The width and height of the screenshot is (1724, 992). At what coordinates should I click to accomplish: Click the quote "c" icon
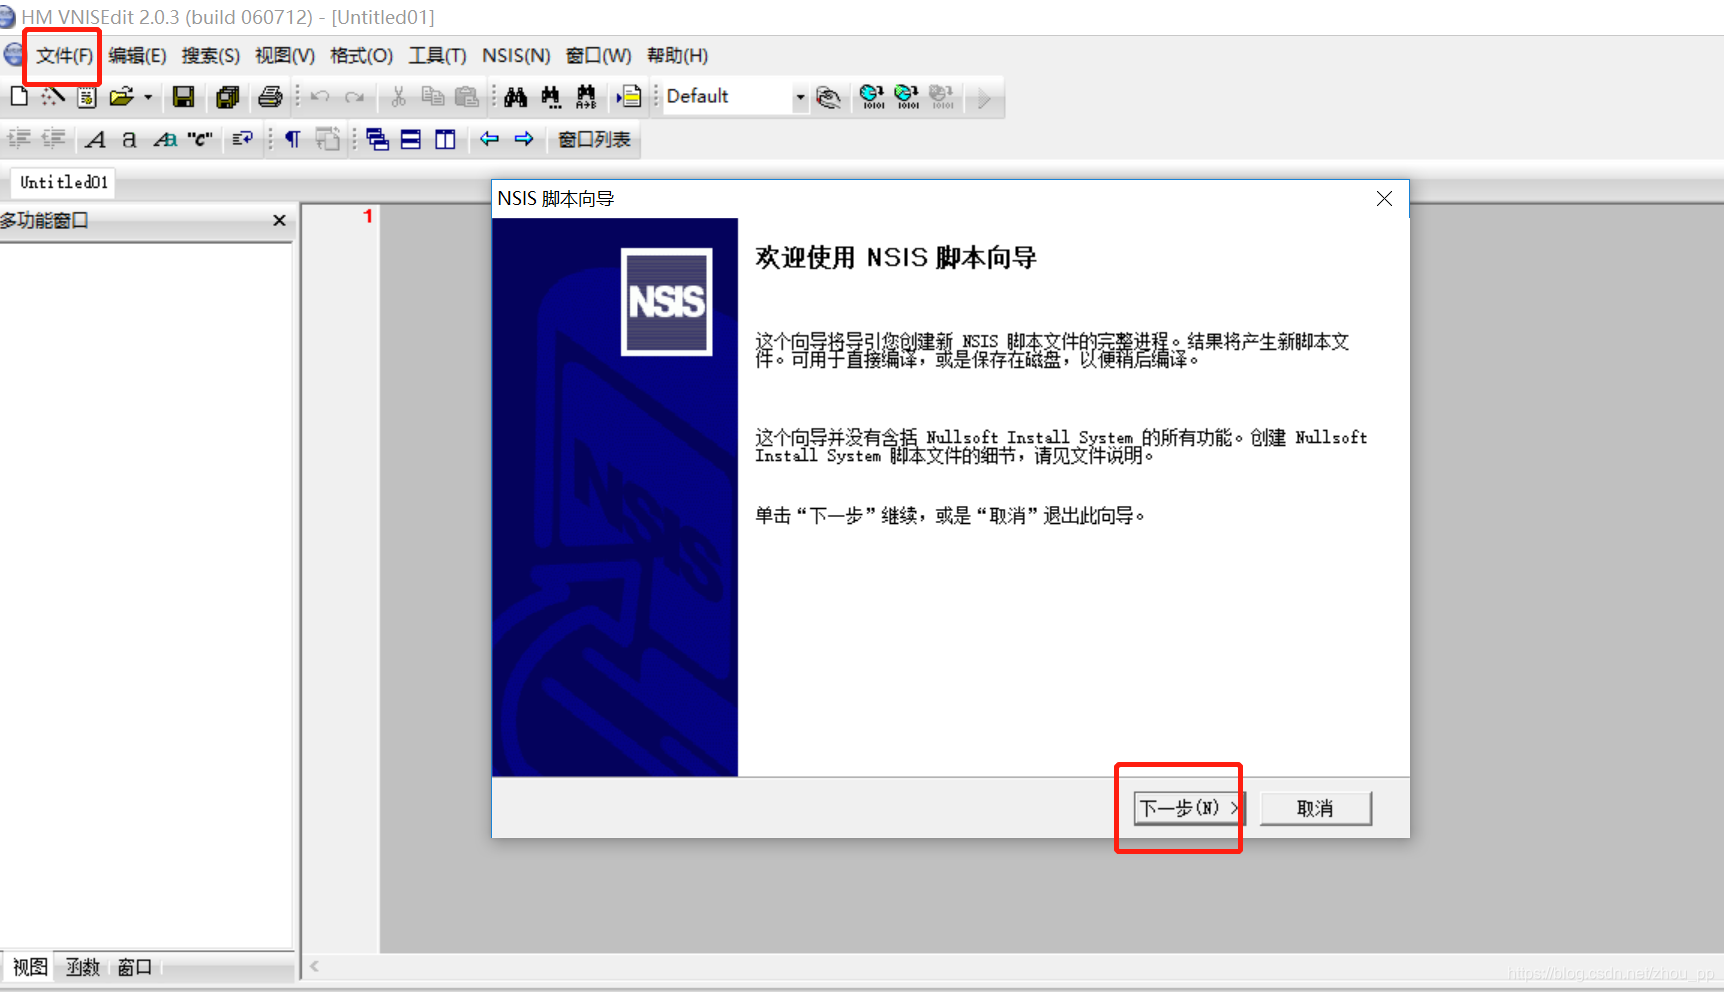coord(200,139)
